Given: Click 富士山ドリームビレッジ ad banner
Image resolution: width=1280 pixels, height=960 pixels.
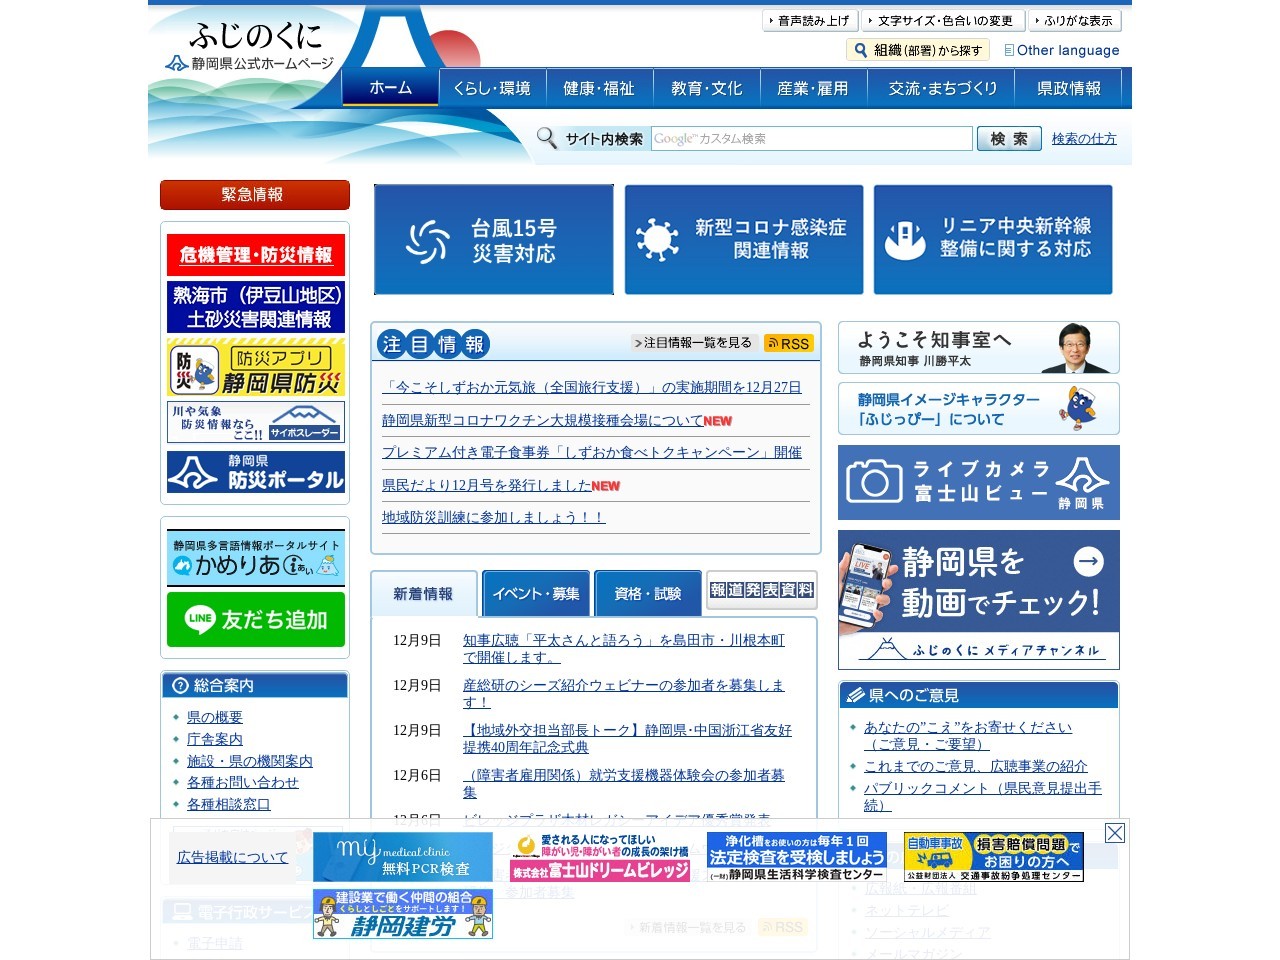Looking at the screenshot, I should click(x=600, y=857).
